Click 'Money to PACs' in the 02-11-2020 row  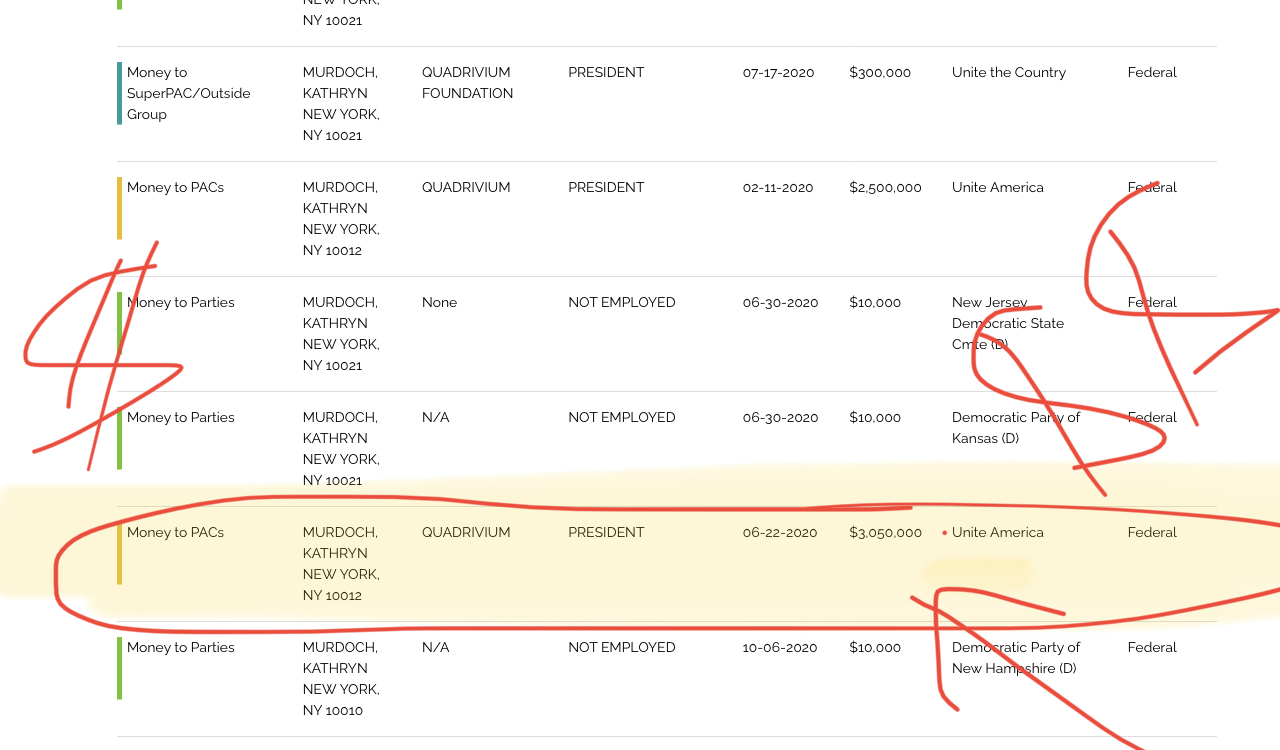coord(175,187)
